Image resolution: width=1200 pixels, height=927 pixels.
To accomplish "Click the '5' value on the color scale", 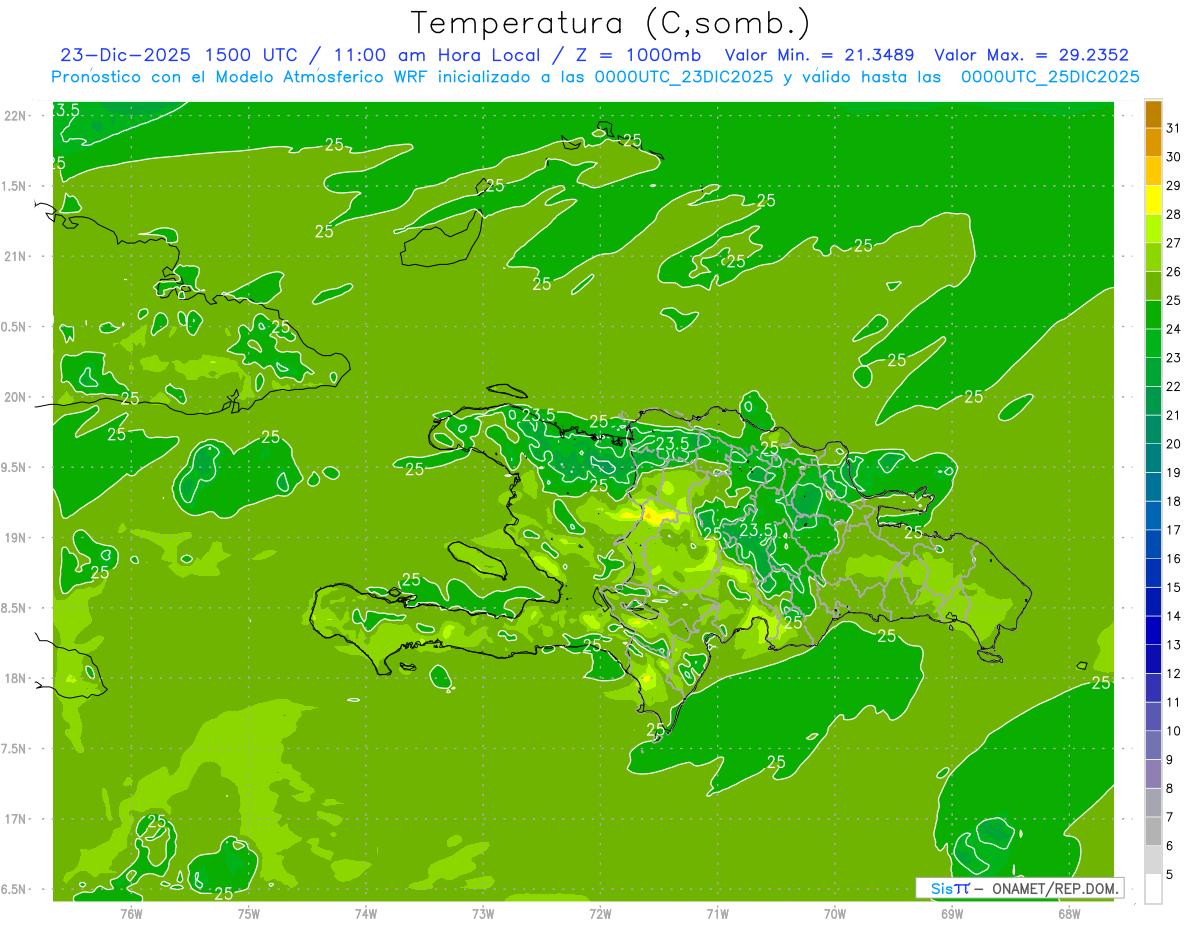I will click(1171, 875).
